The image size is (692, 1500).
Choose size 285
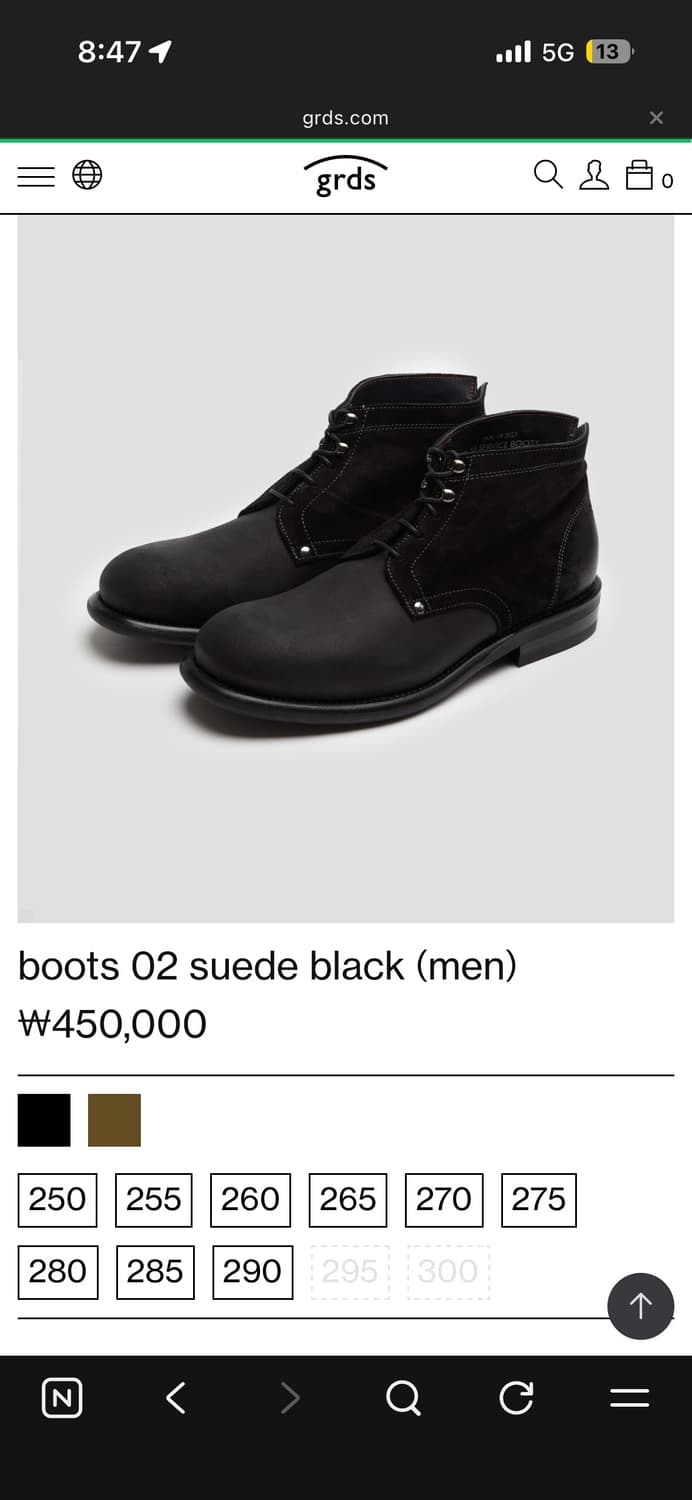tap(155, 1272)
